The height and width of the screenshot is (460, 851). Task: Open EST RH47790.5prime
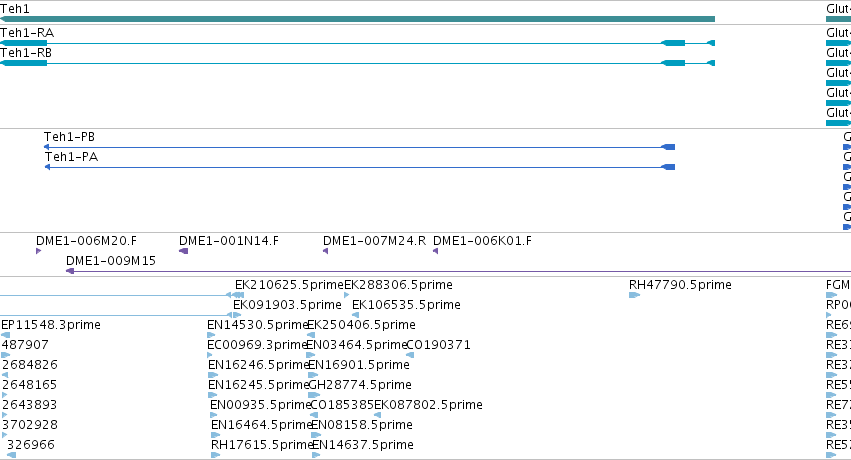pyautogui.click(x=680, y=285)
